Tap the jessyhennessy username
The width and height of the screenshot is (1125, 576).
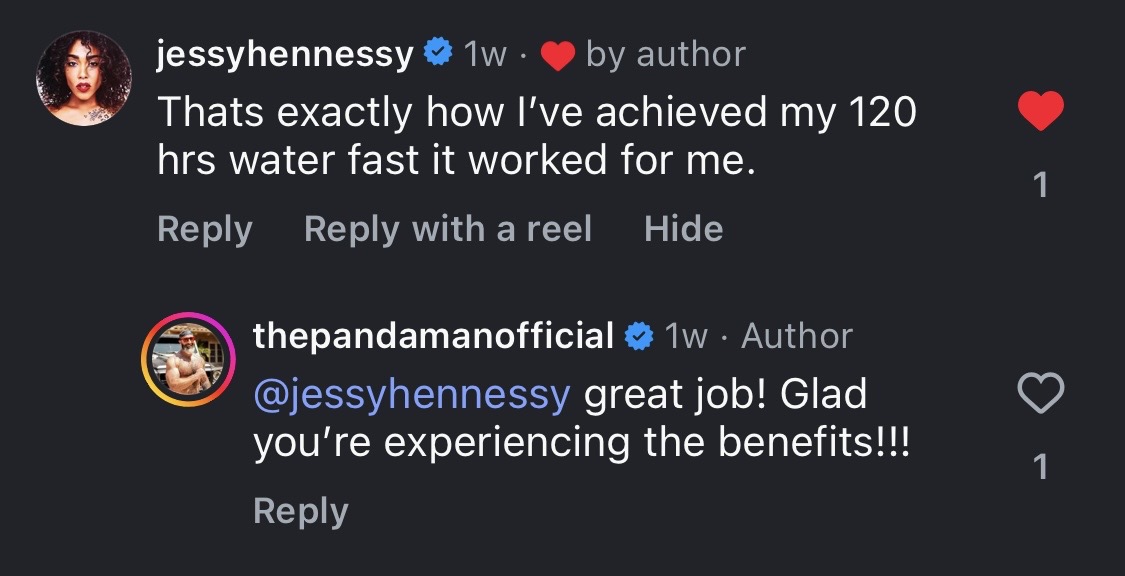coord(285,54)
